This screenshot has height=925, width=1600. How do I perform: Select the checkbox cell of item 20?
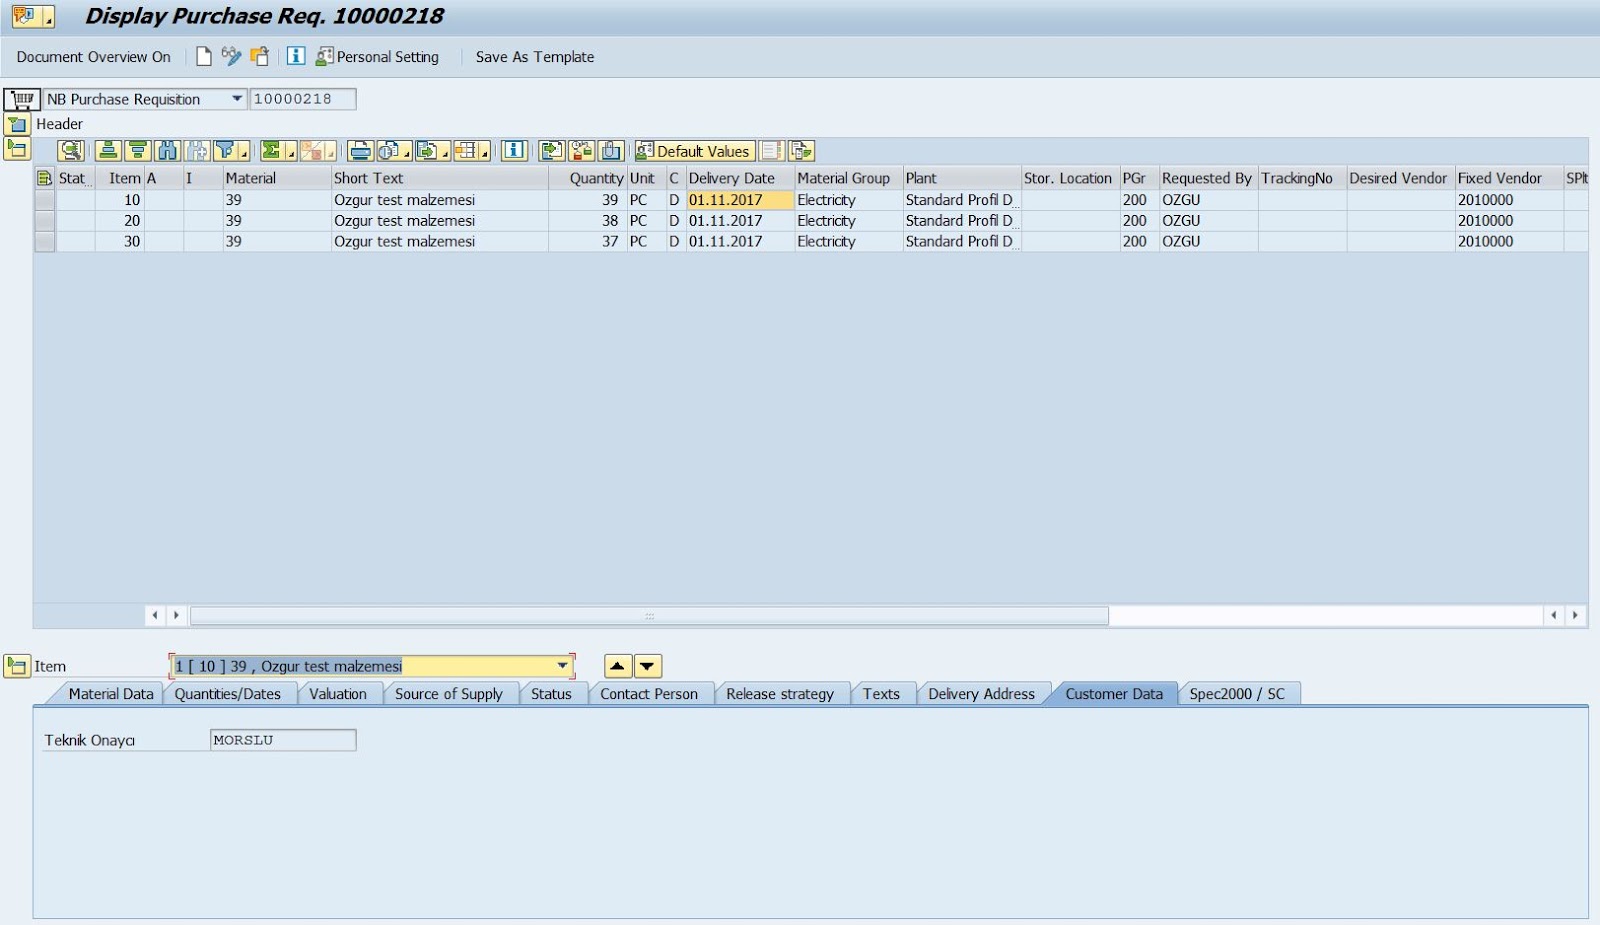(44, 220)
